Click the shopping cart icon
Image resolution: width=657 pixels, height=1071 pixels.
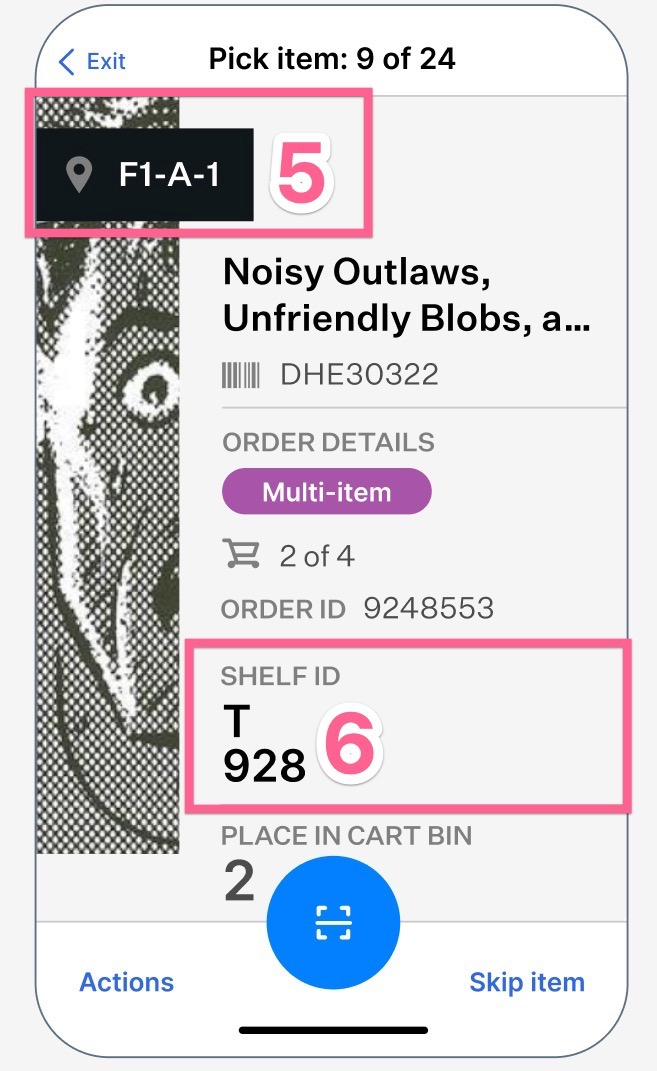pos(243,555)
